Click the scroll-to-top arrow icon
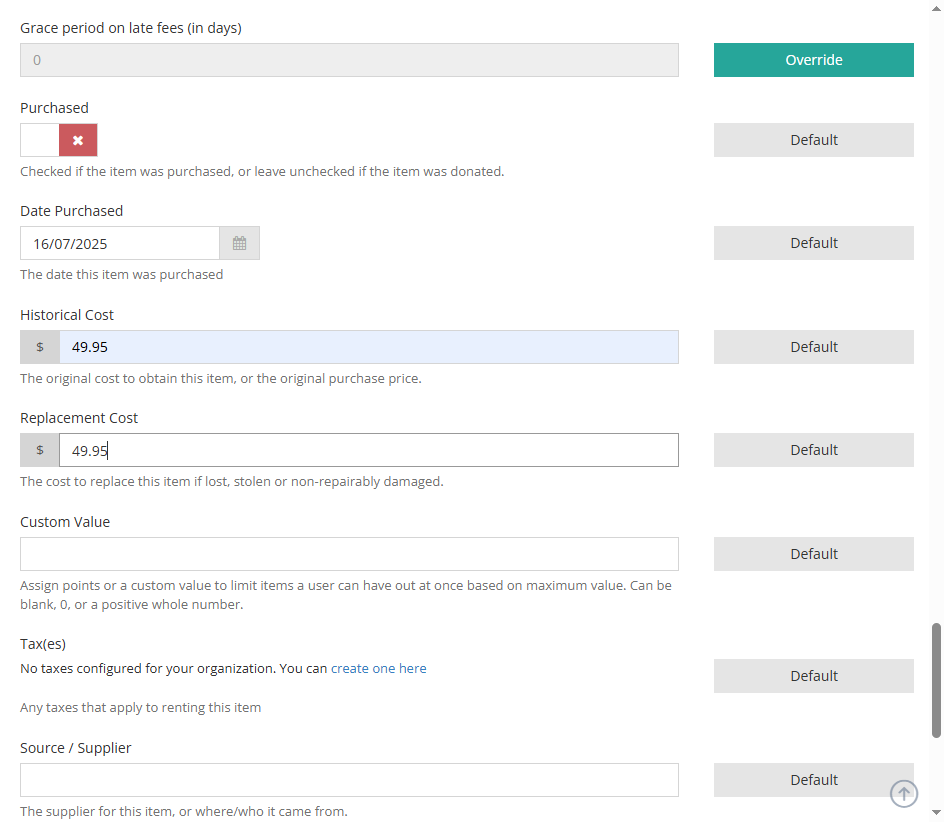The image size is (944, 822). (x=904, y=794)
